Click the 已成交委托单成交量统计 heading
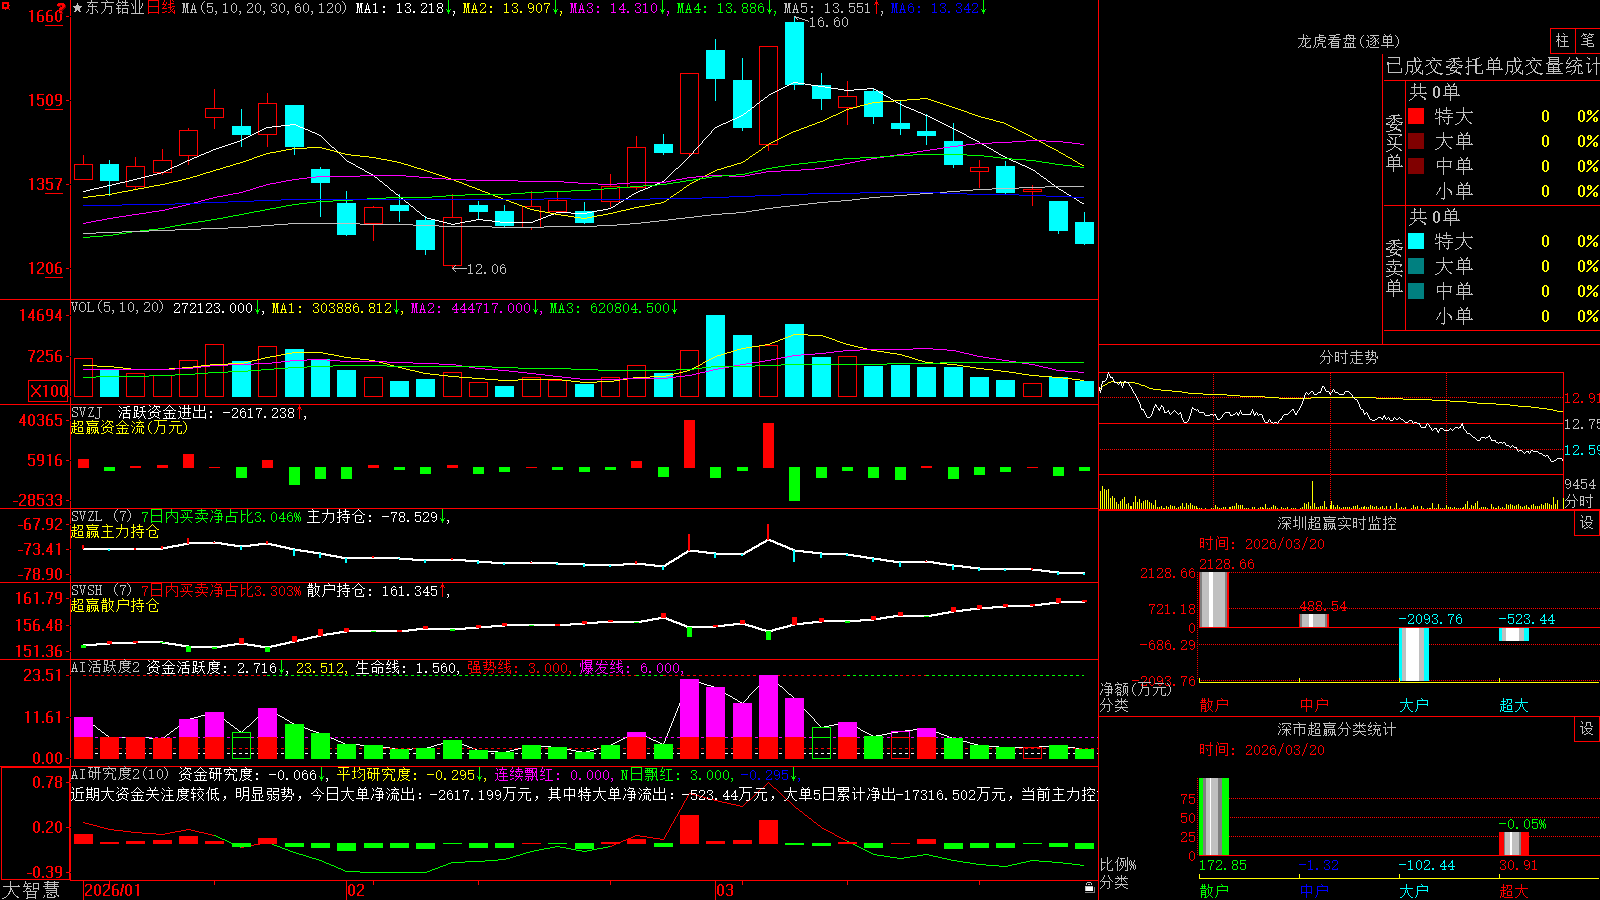Viewport: 1600px width, 900px height. click(x=1492, y=66)
